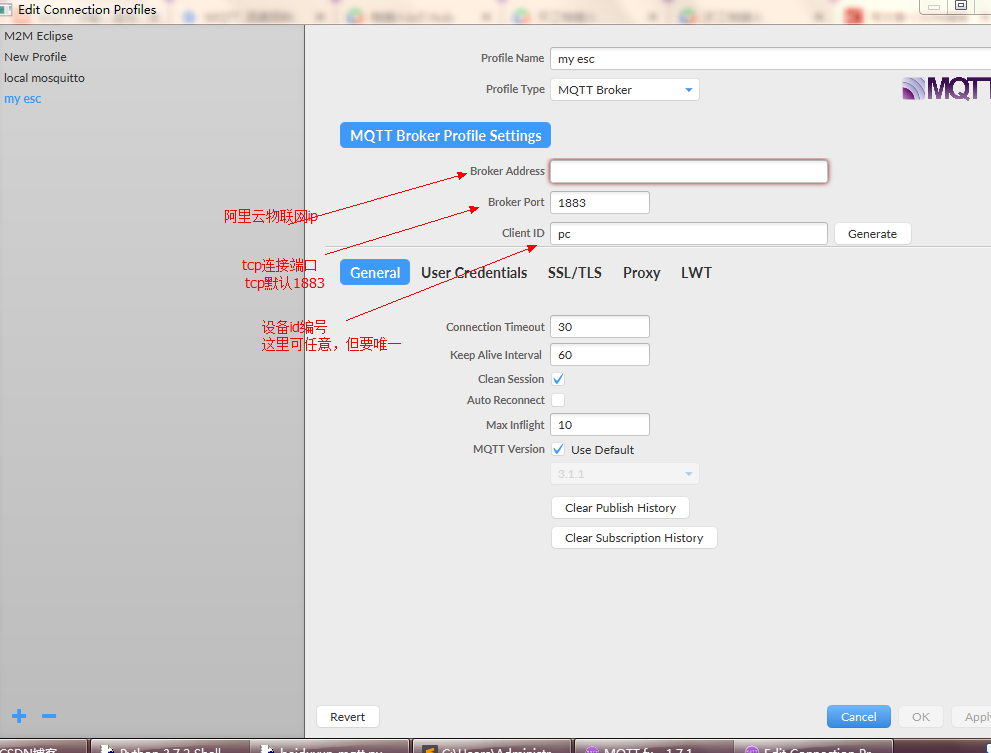Click the Client ID field containing pc
Viewport: 991px width, 753px height.
coord(689,234)
